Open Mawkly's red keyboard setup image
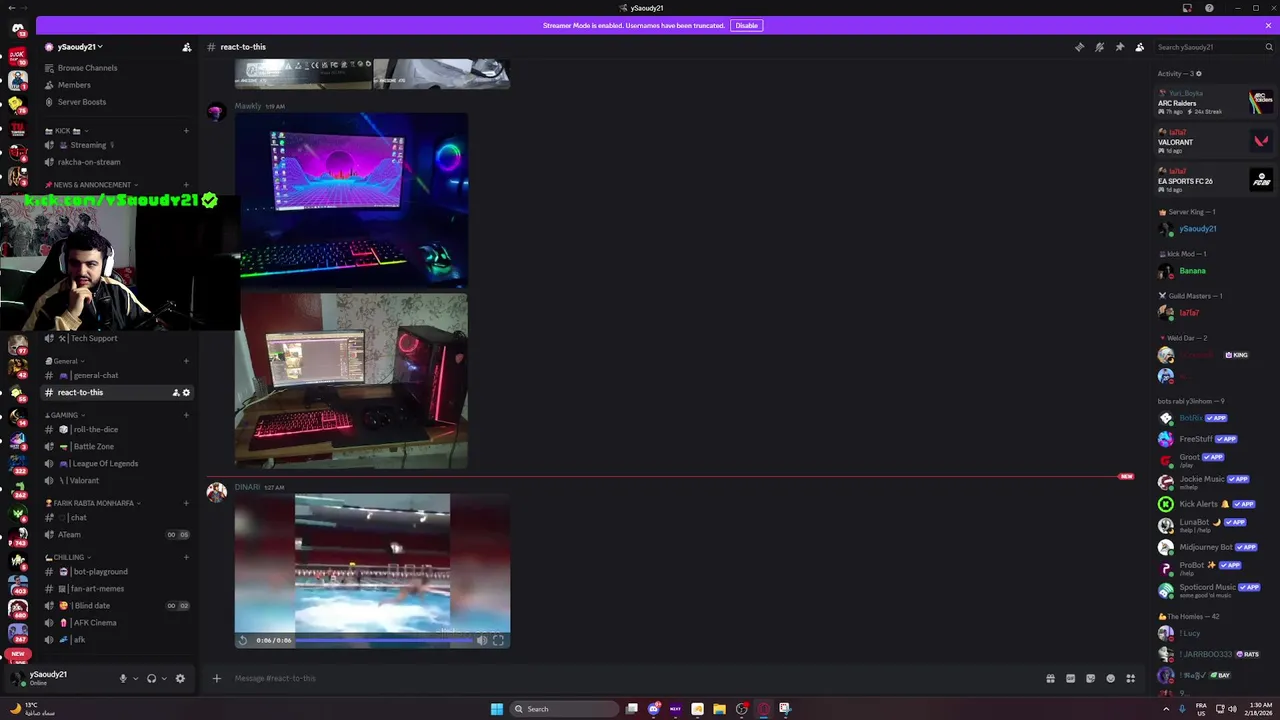1280x720 pixels. pyautogui.click(x=351, y=380)
